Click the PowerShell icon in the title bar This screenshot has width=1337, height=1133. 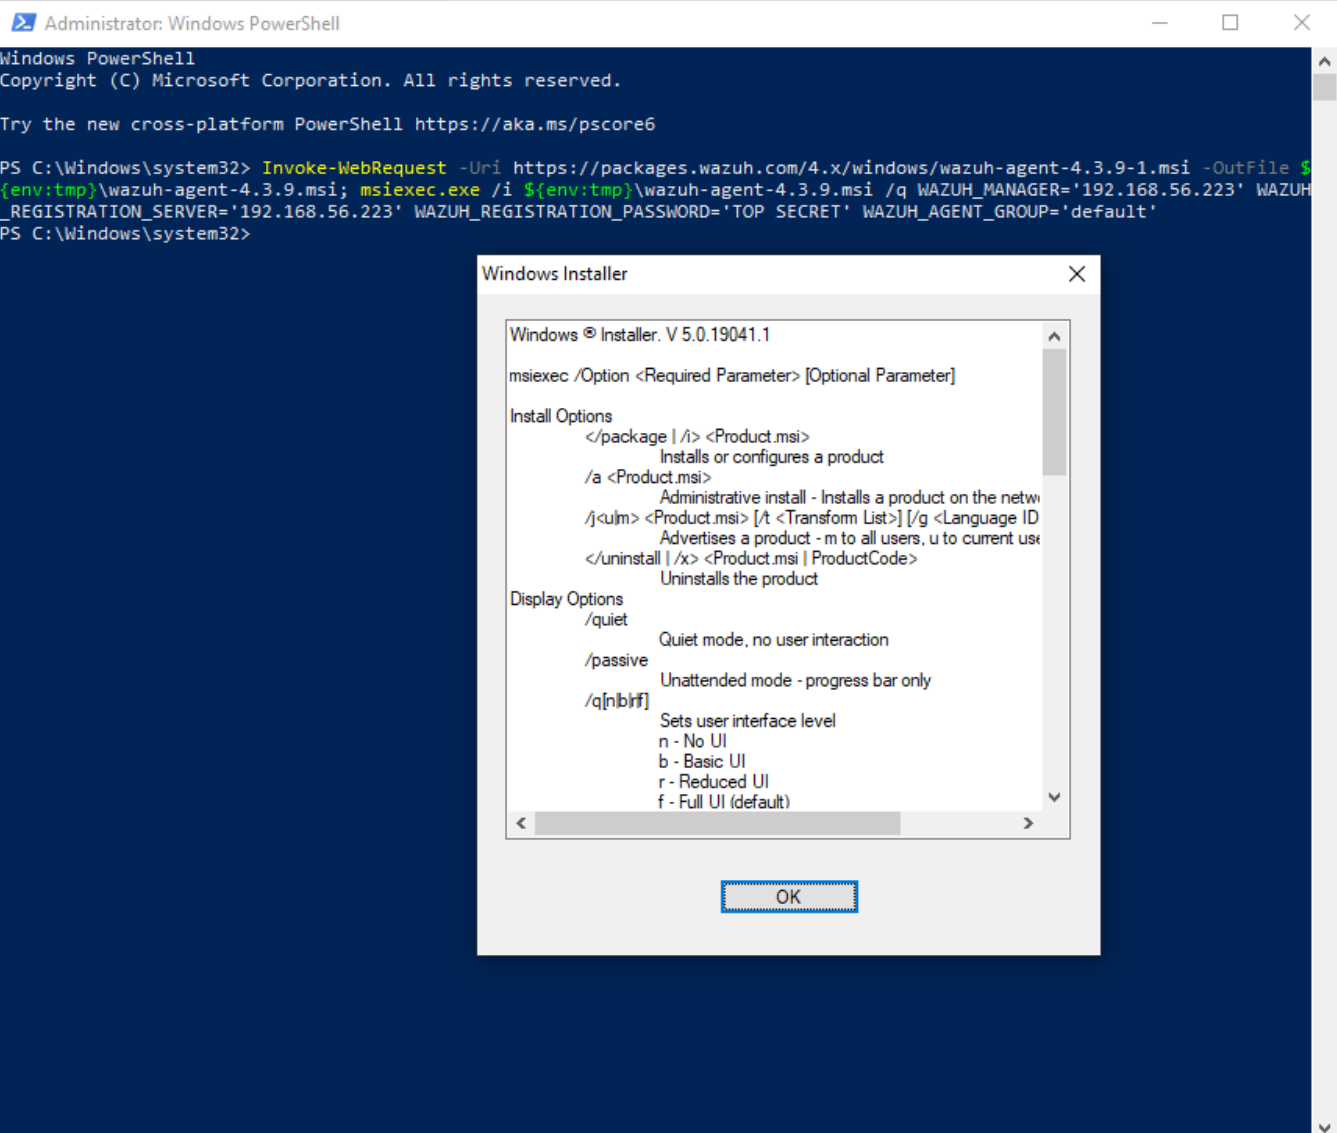(x=22, y=22)
